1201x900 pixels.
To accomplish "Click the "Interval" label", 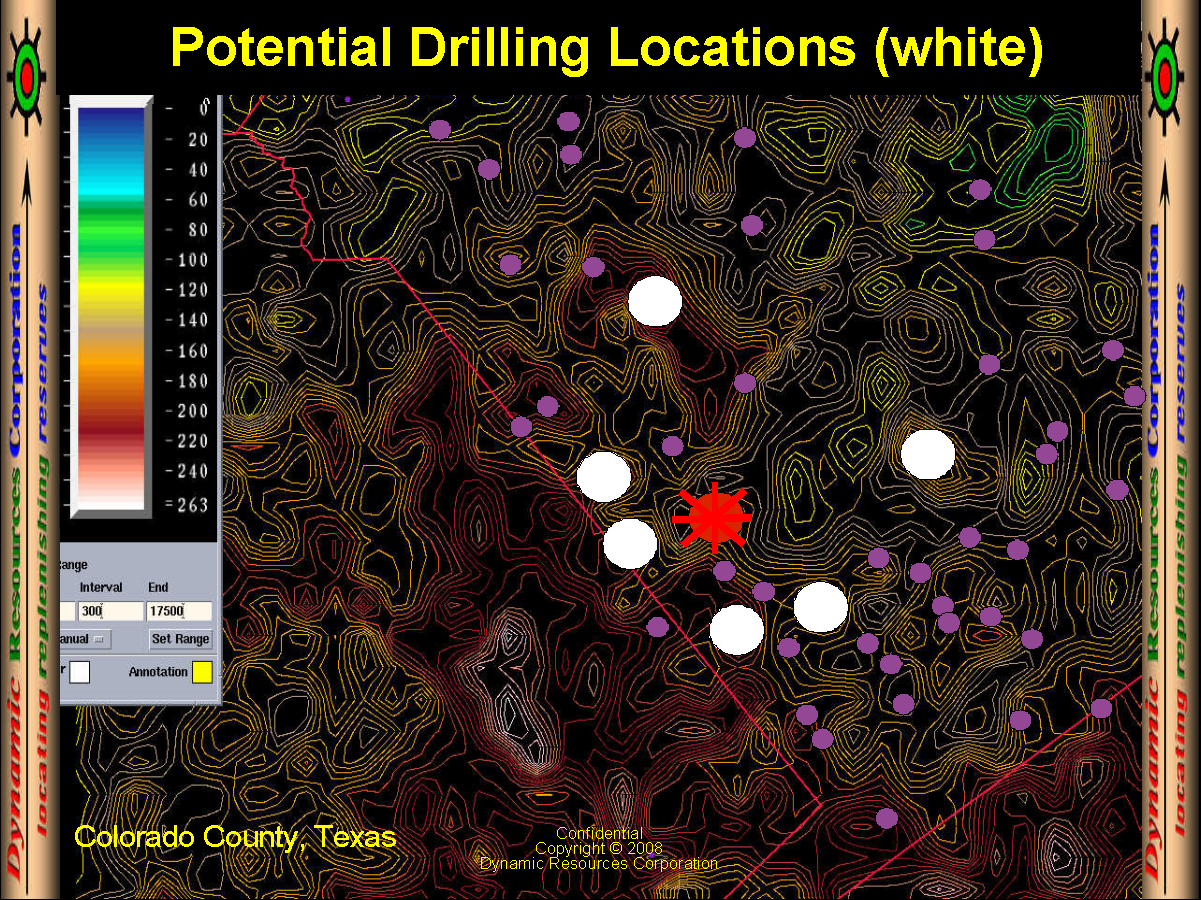I will coord(101,587).
